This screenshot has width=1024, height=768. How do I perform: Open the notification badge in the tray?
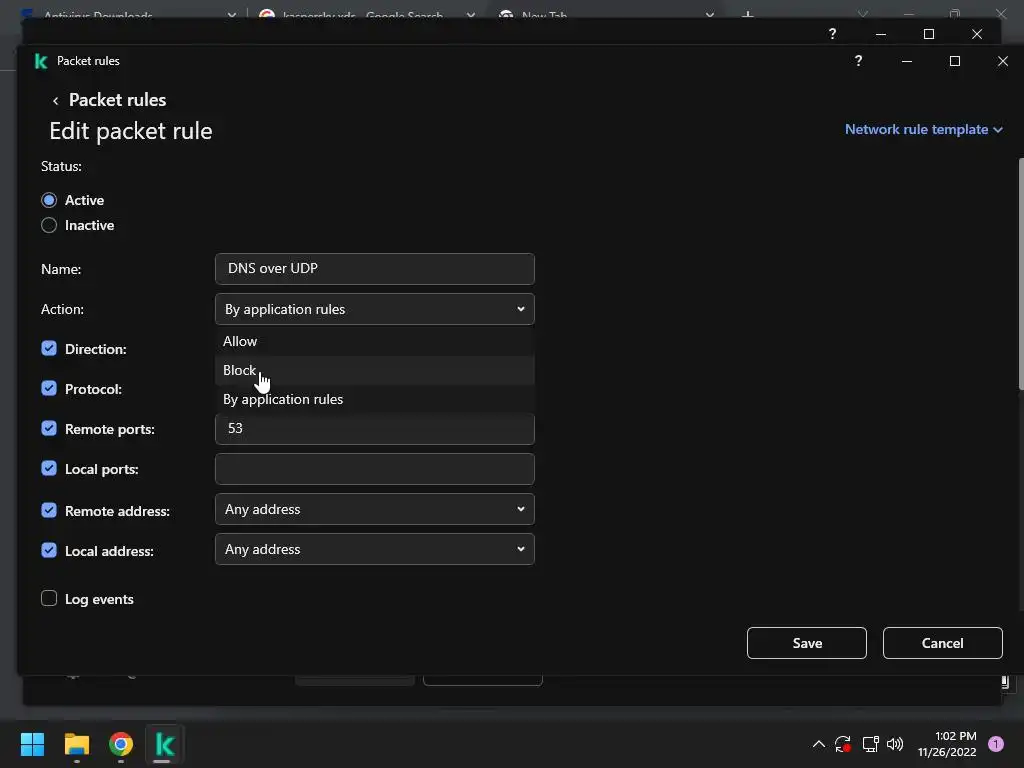click(x=996, y=744)
